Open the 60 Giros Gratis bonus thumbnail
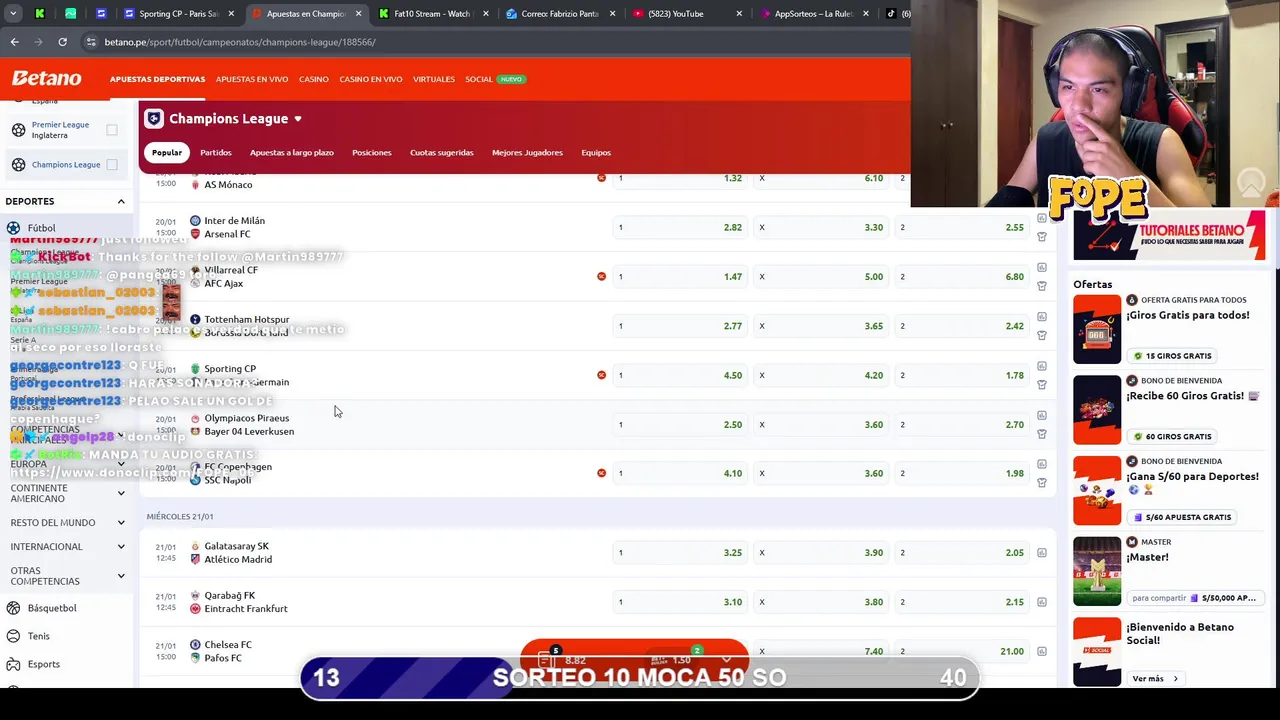Screen dimensions: 1280x720 coord(1097,410)
